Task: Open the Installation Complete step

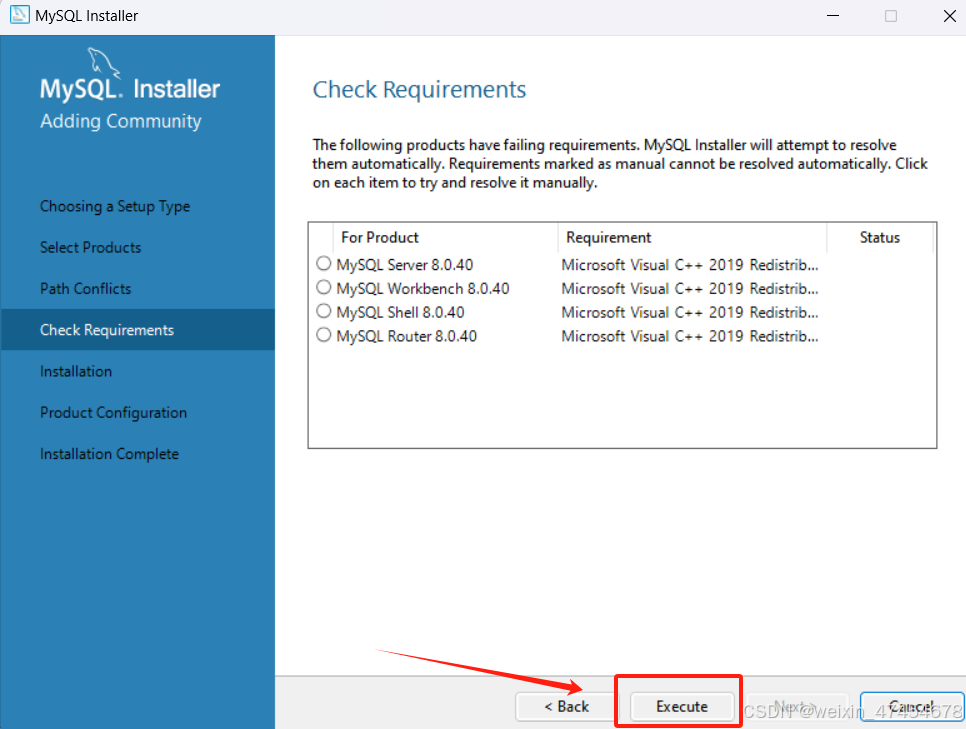Action: (x=110, y=454)
